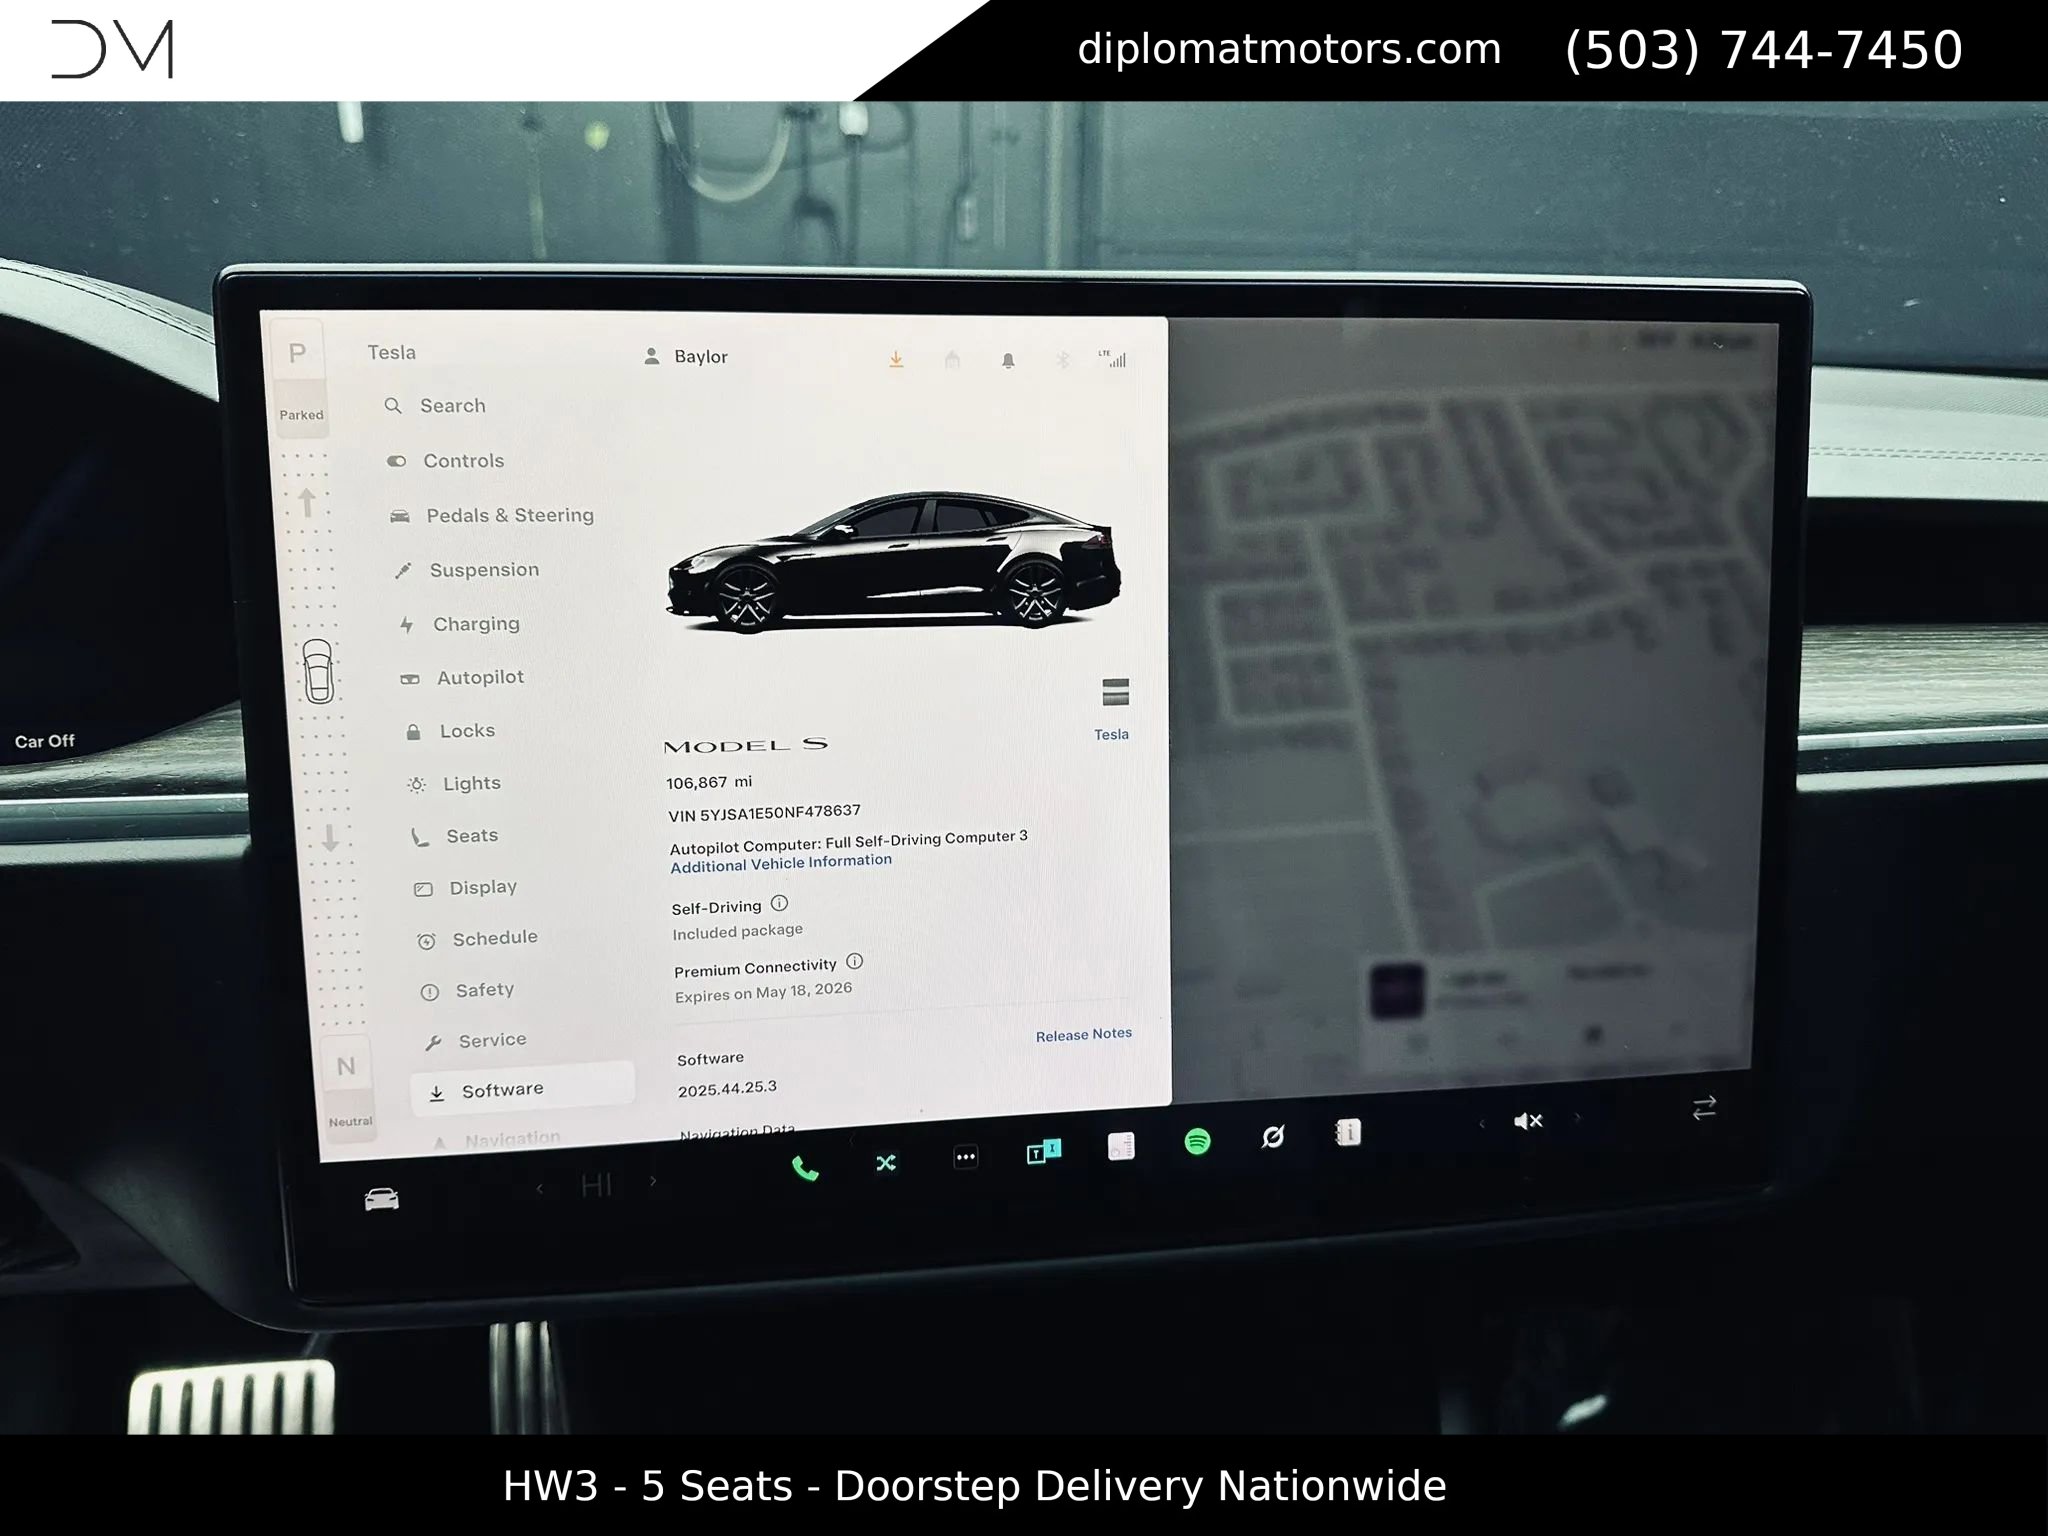The width and height of the screenshot is (2048, 1536).
Task: Tap the slashed-circle icon in the dock
Action: (1273, 1136)
